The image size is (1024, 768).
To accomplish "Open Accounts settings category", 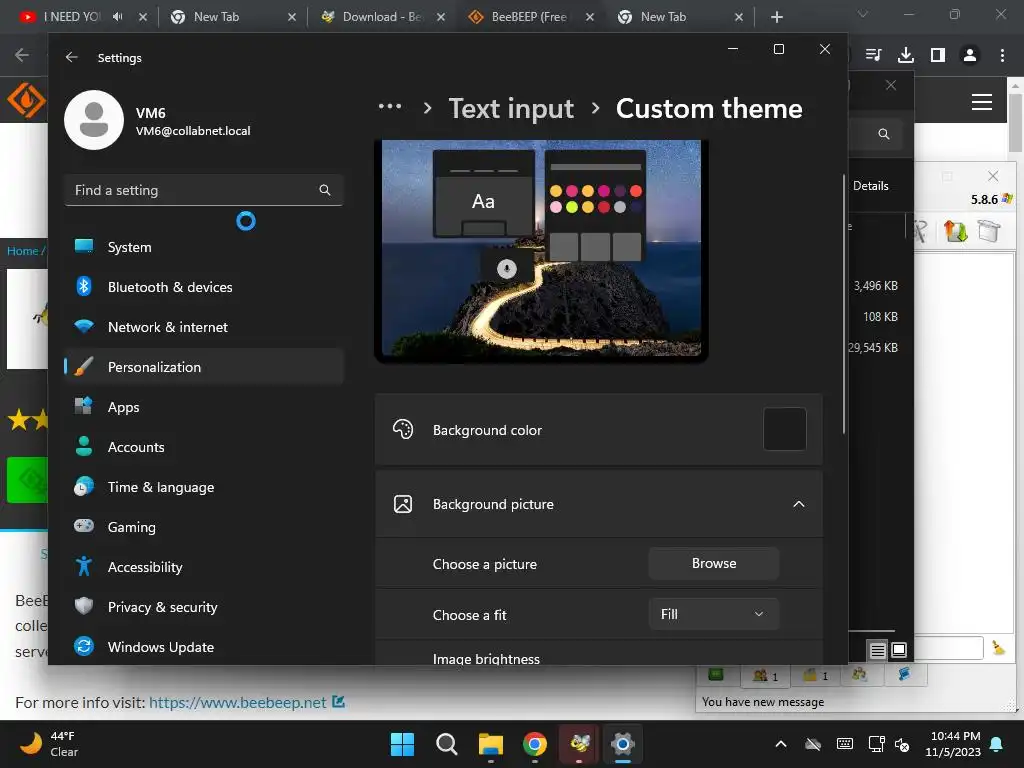I will [204, 447].
